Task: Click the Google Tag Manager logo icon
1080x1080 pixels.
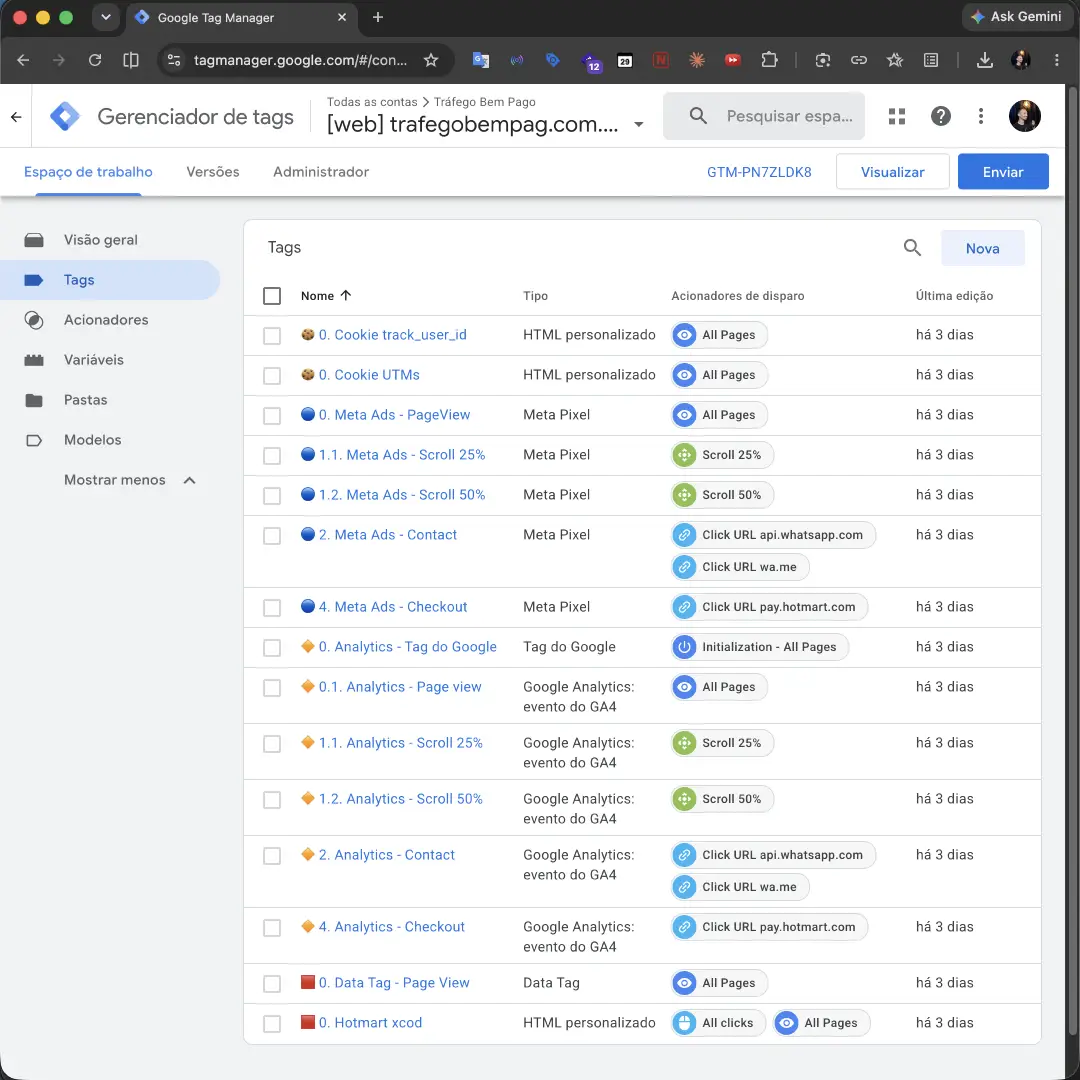Action: click(65, 116)
